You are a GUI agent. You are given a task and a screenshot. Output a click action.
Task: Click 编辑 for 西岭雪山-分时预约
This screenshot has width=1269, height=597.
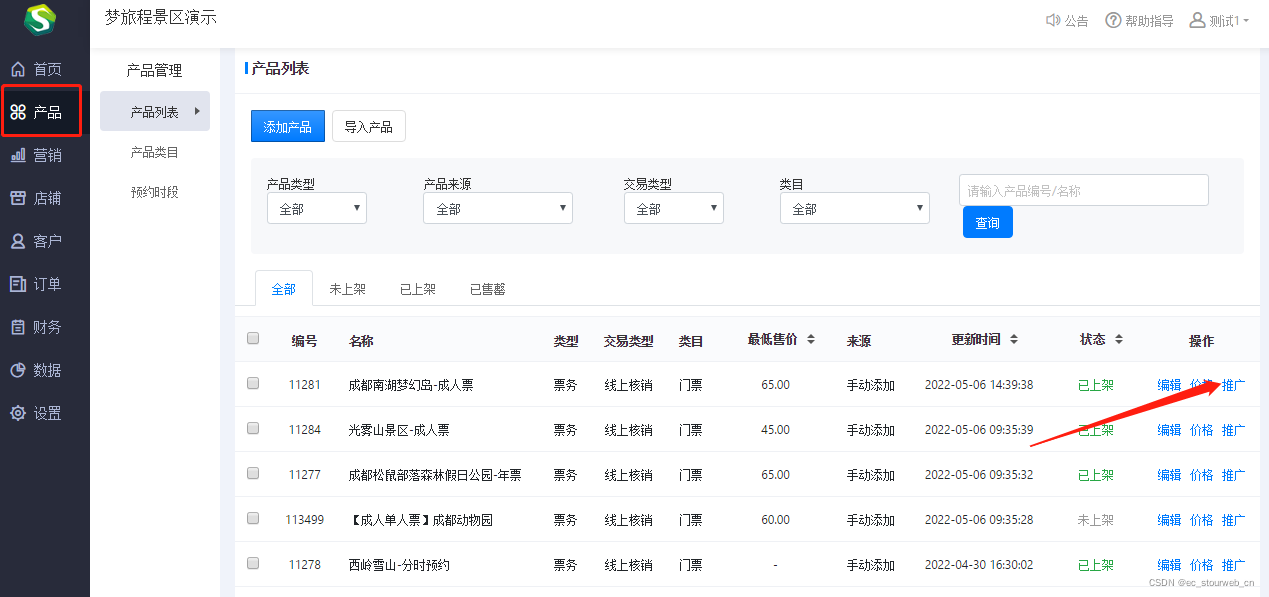[x=1169, y=565]
